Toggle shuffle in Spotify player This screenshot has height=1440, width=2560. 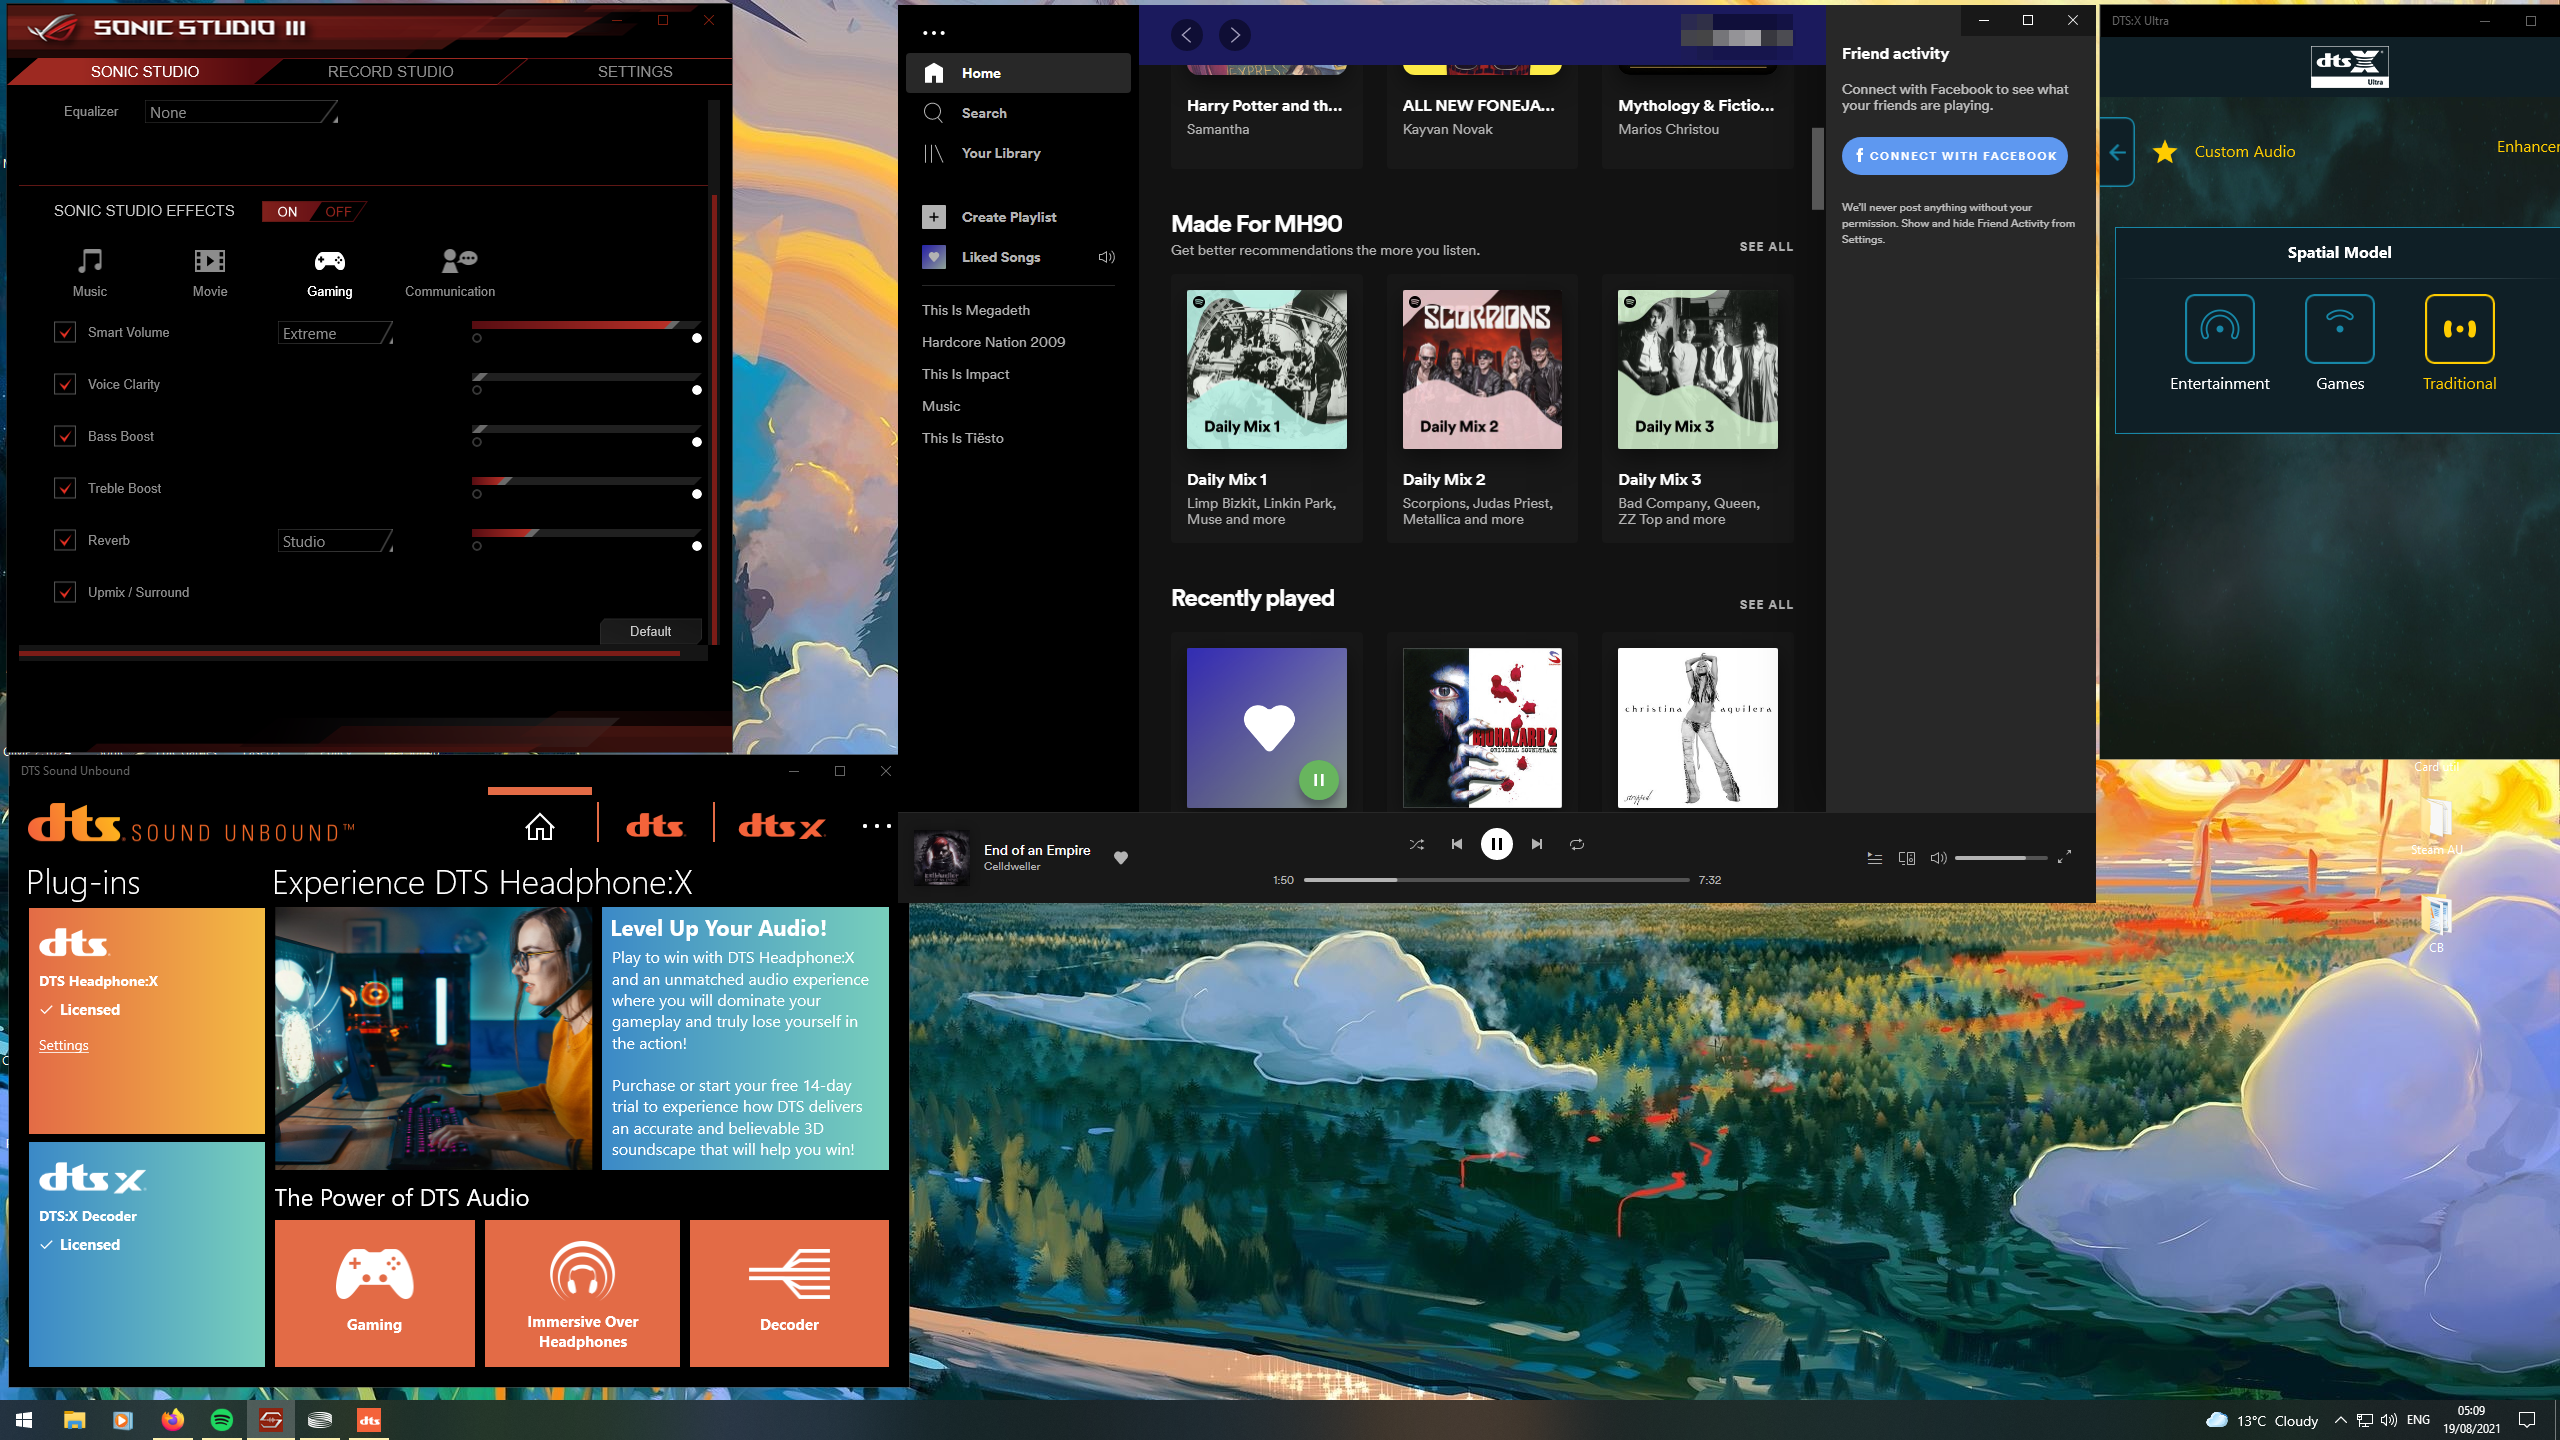1417,844
